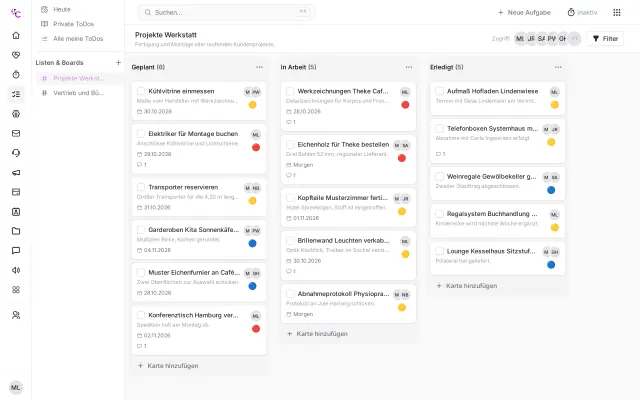The height and width of the screenshot is (400, 640).
Task: Tick Werkzeichnungen Theke checkbox
Action: [290, 91]
